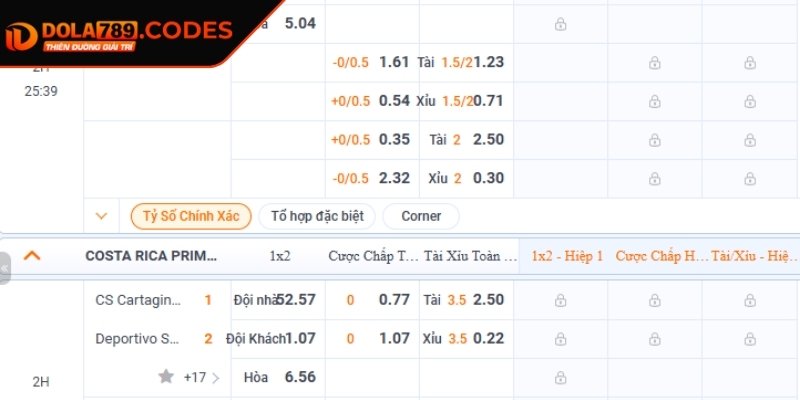Switch to Tổ hợp đặc biệt tab
Image resolution: width=800 pixels, height=400 pixels.
[x=317, y=216]
